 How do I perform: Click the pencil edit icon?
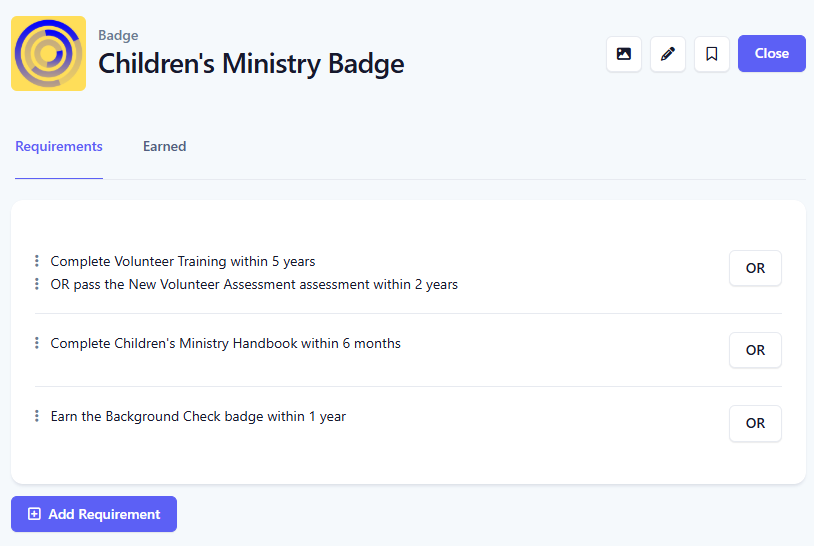(x=668, y=53)
